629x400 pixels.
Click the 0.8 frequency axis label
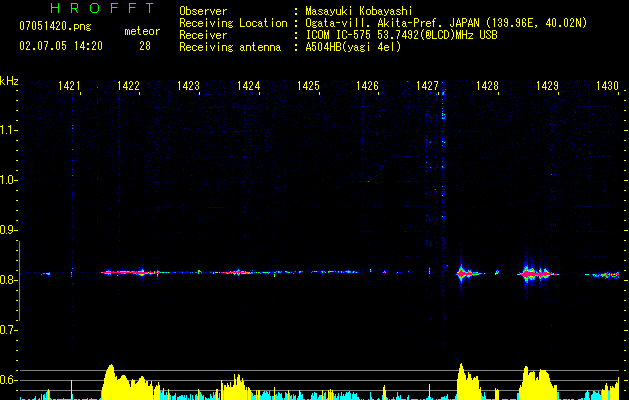point(8,280)
